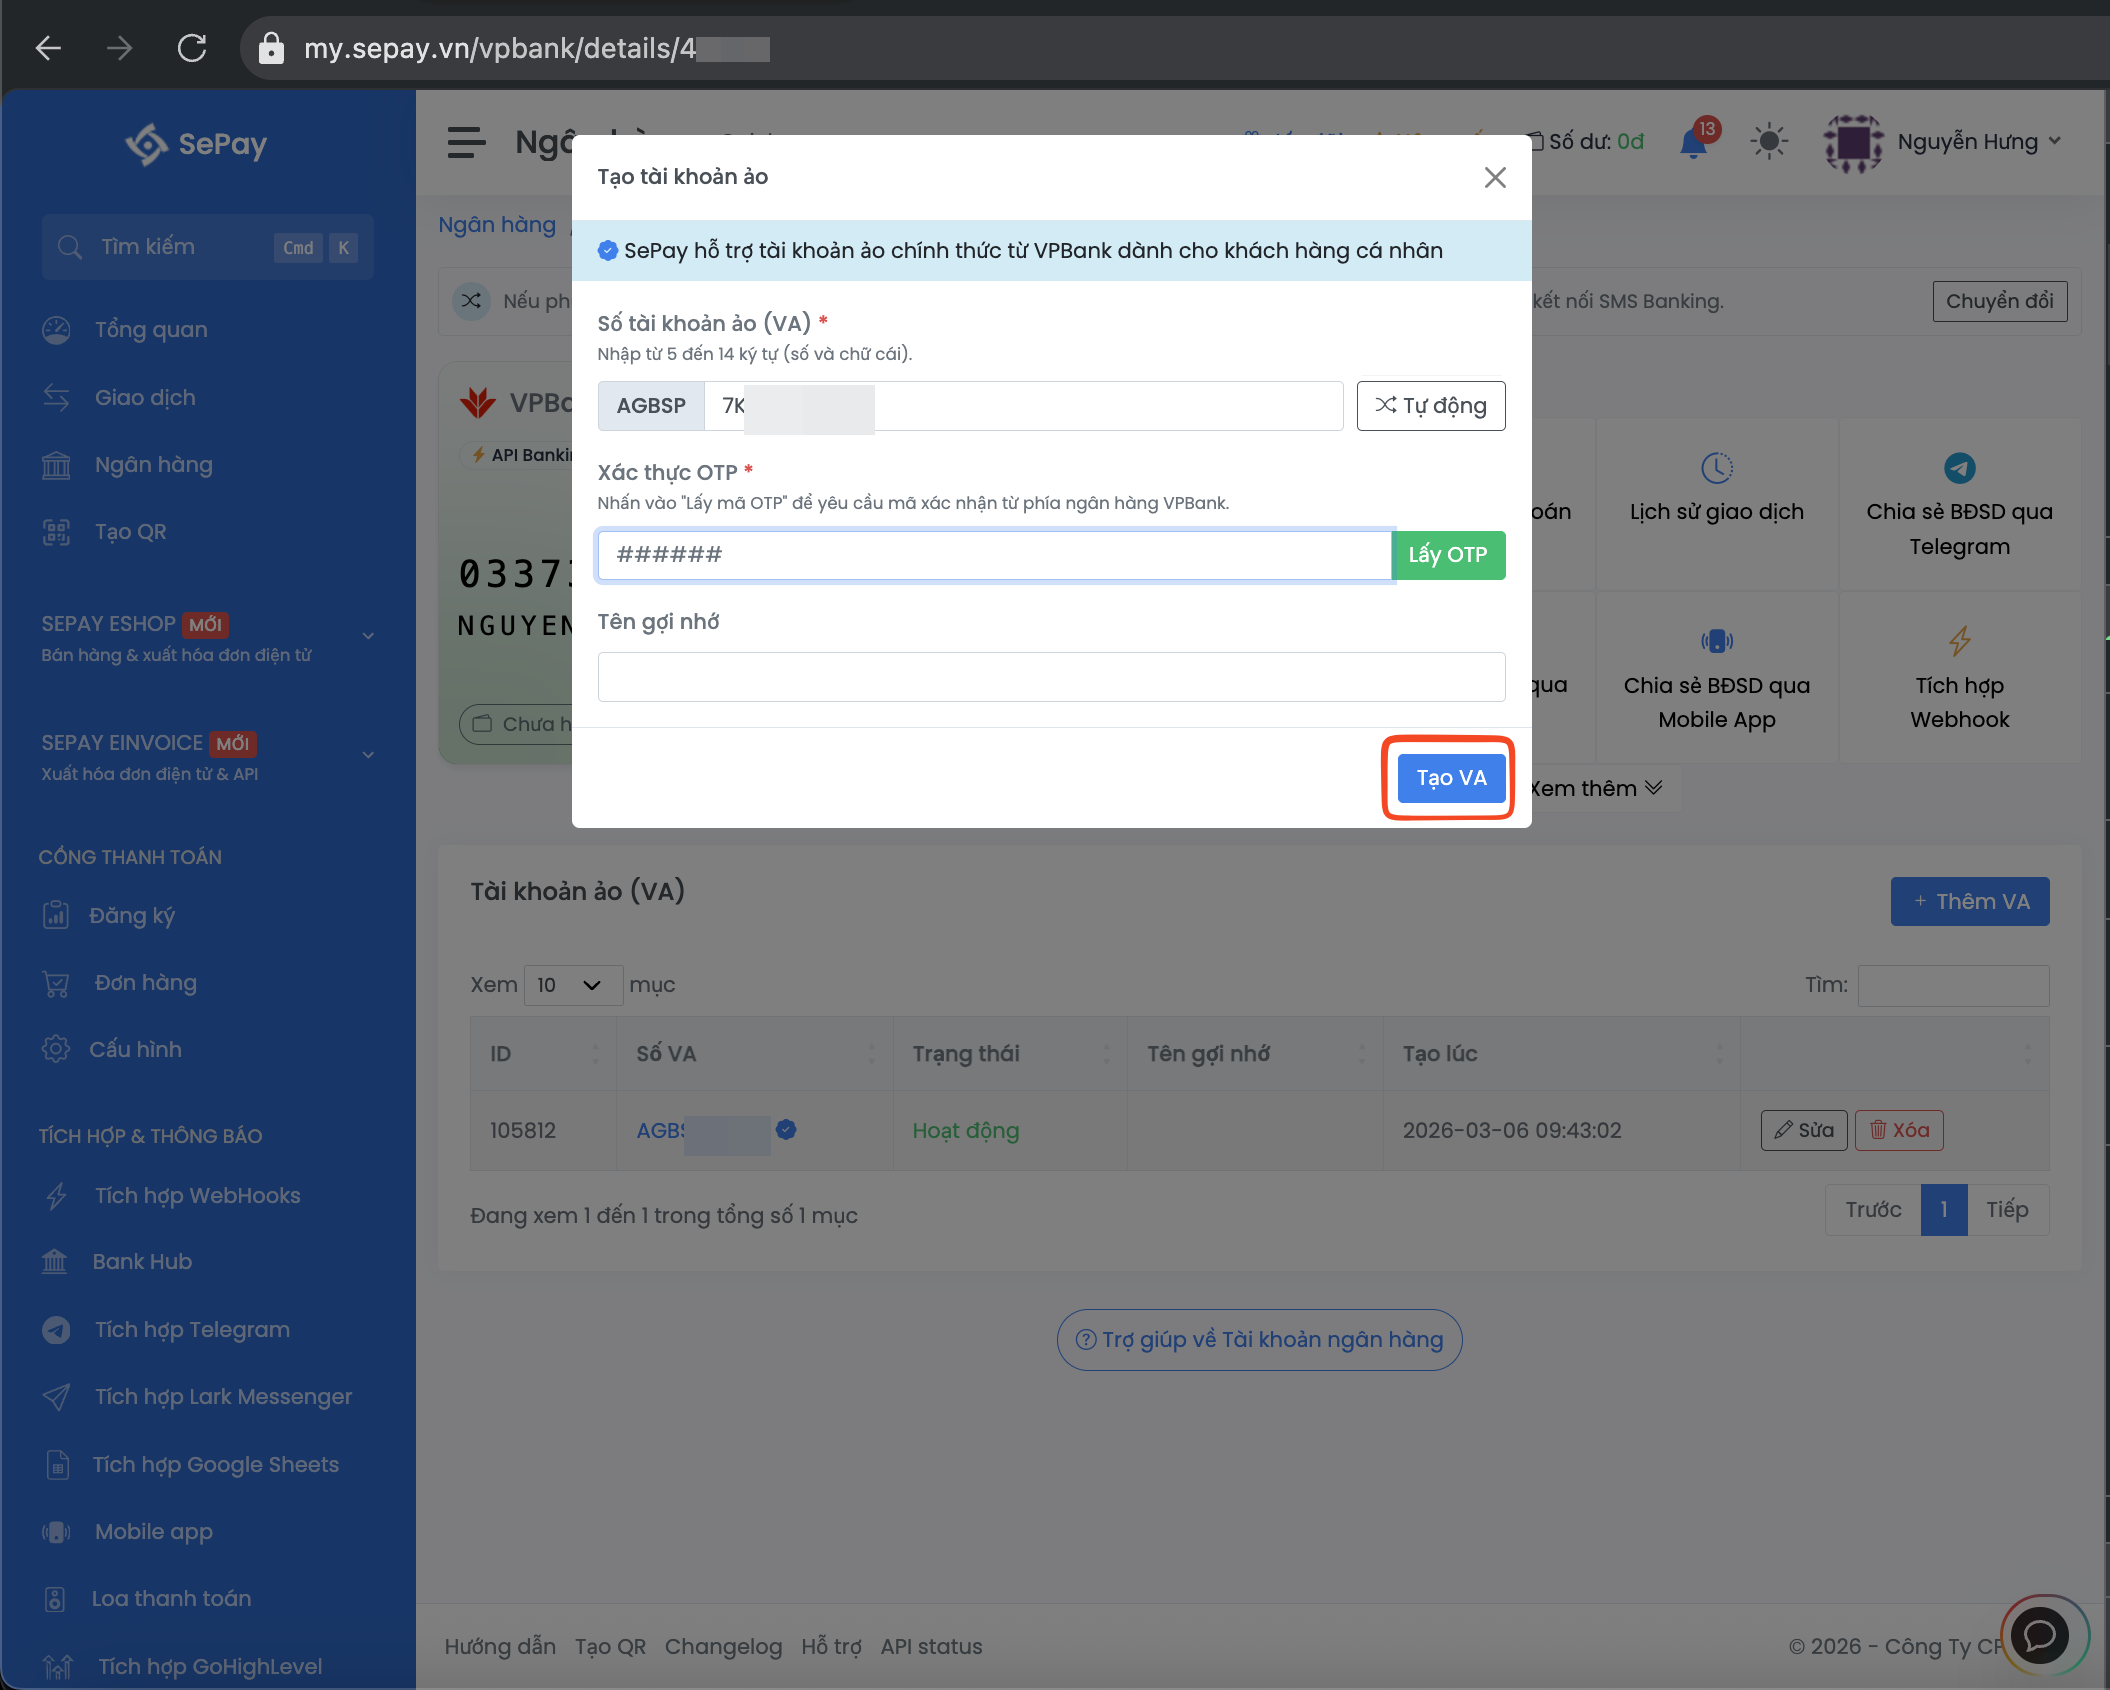Open Tích hợp WebHooks sidebar item
This screenshot has height=1690, width=2110.
(197, 1196)
